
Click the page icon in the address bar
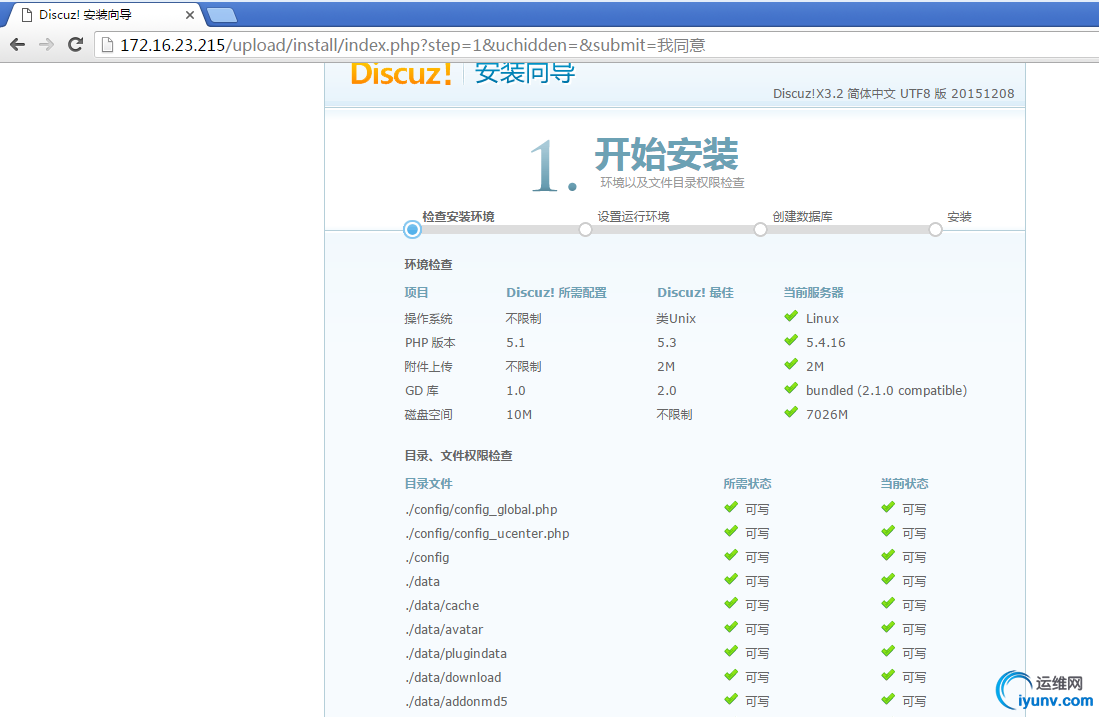(x=107, y=45)
